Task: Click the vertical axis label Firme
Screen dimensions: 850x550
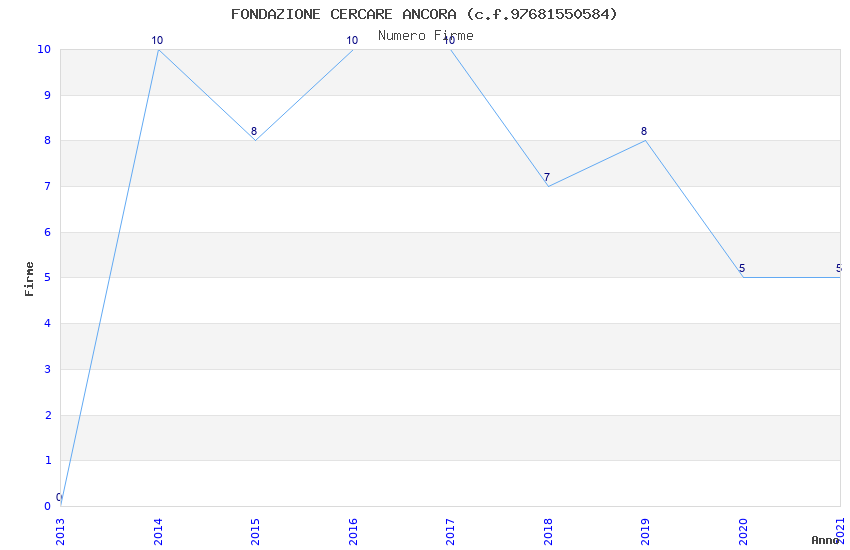Action: click(x=29, y=279)
